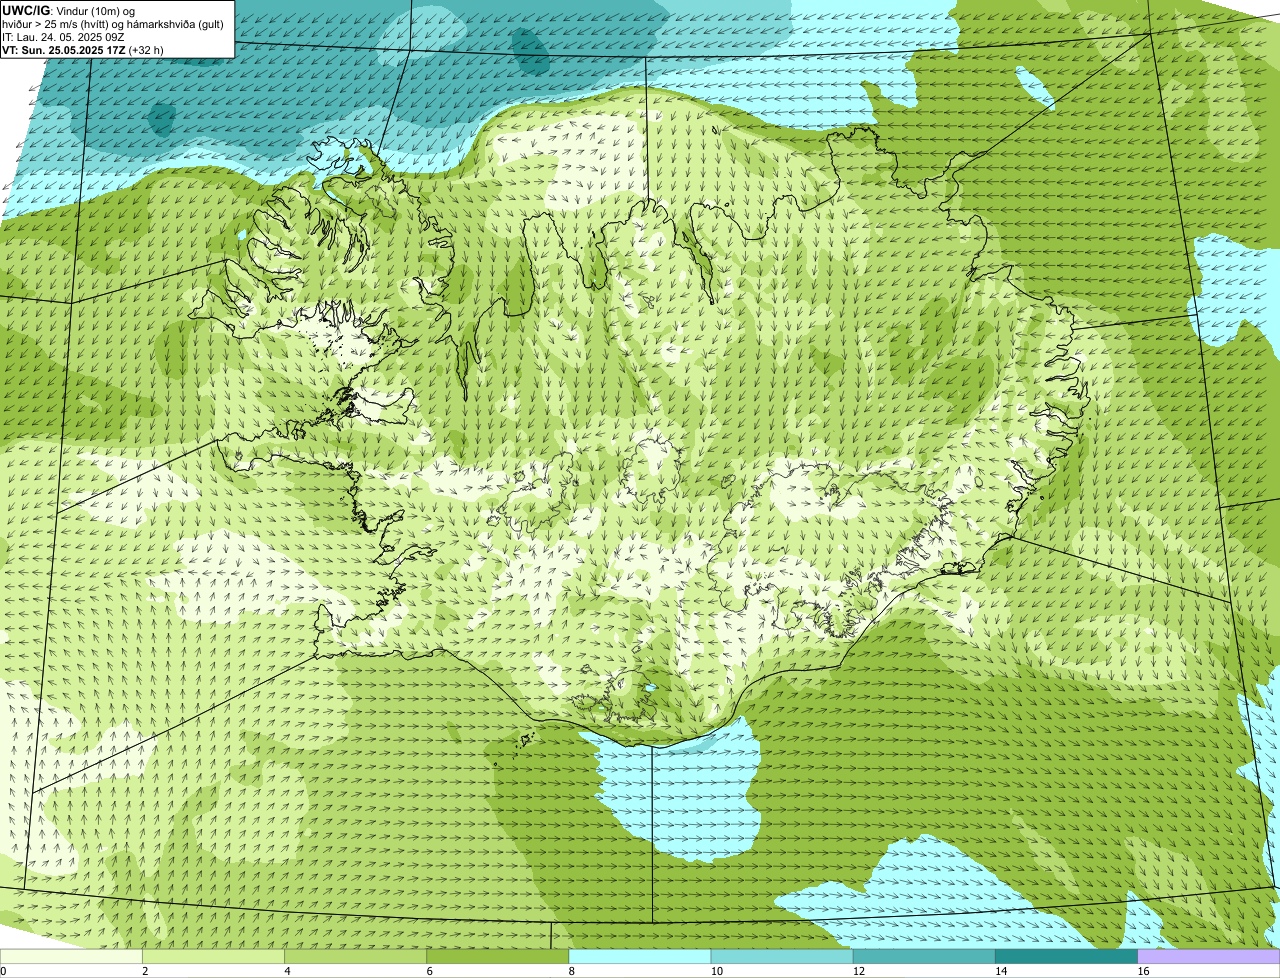The height and width of the screenshot is (978, 1280).
Task: Click the 'IT: Lau. 24. 05. 2025 09Z' line
Action: 61,36
